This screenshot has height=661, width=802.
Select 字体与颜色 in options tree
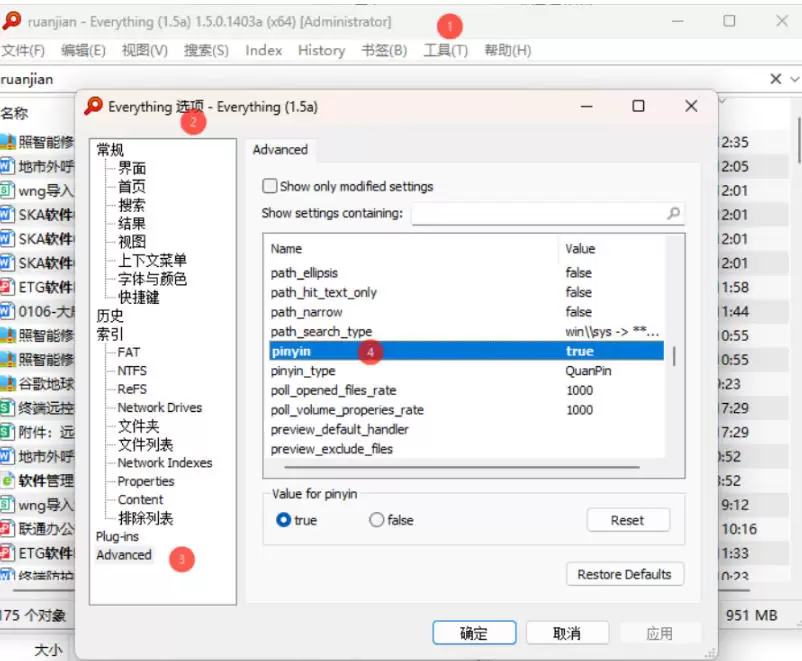click(x=152, y=278)
